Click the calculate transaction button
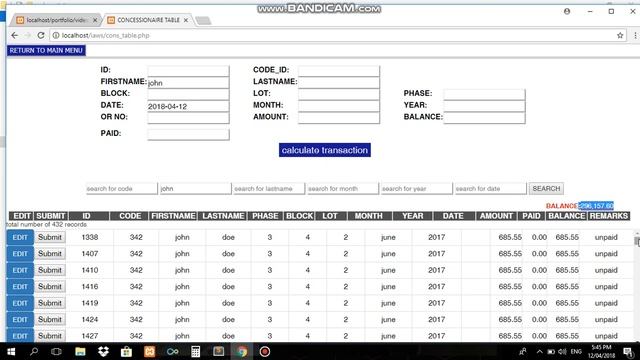The width and height of the screenshot is (640, 360). point(324,150)
